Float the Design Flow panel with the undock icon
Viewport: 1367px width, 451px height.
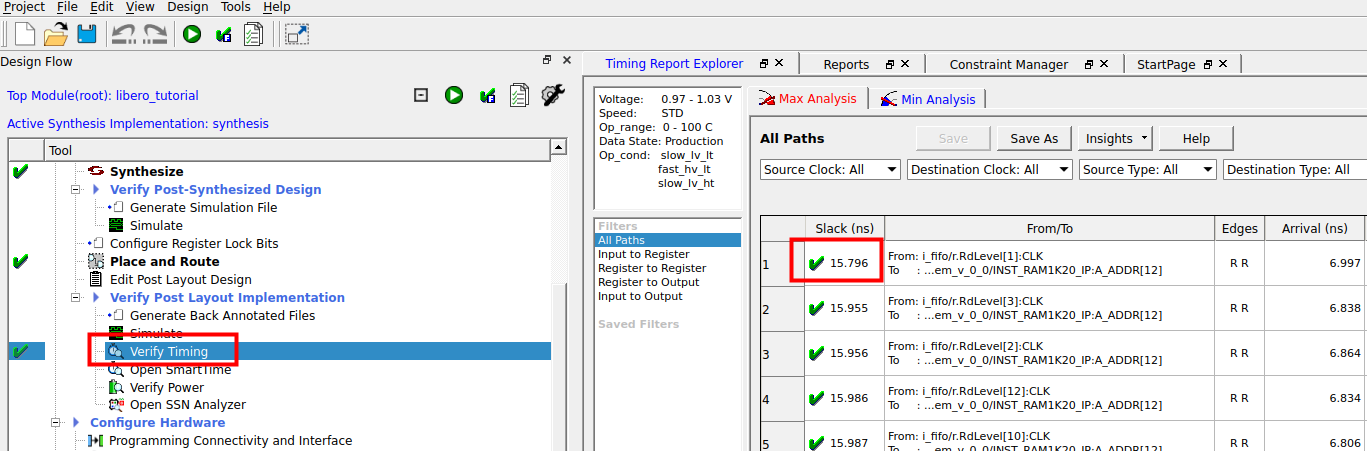click(547, 61)
